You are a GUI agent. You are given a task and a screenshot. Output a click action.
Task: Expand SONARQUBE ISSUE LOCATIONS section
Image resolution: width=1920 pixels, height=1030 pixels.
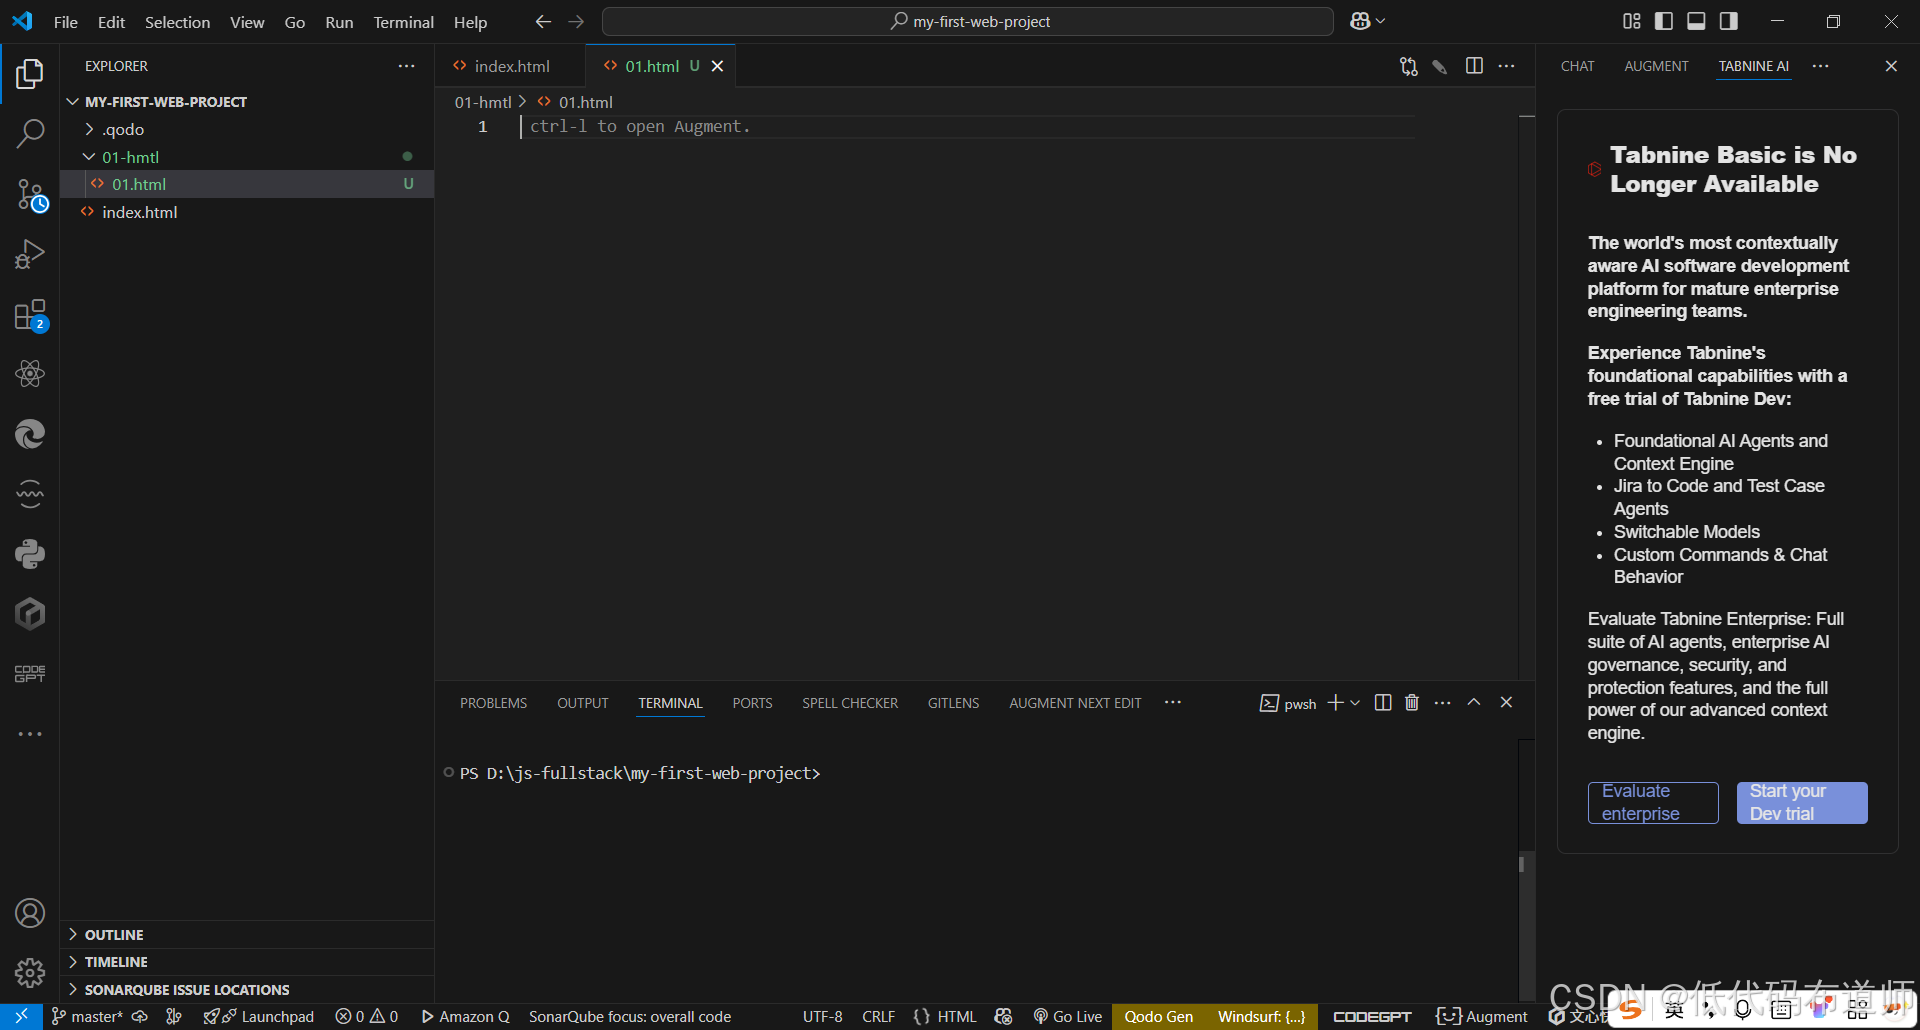tap(247, 990)
